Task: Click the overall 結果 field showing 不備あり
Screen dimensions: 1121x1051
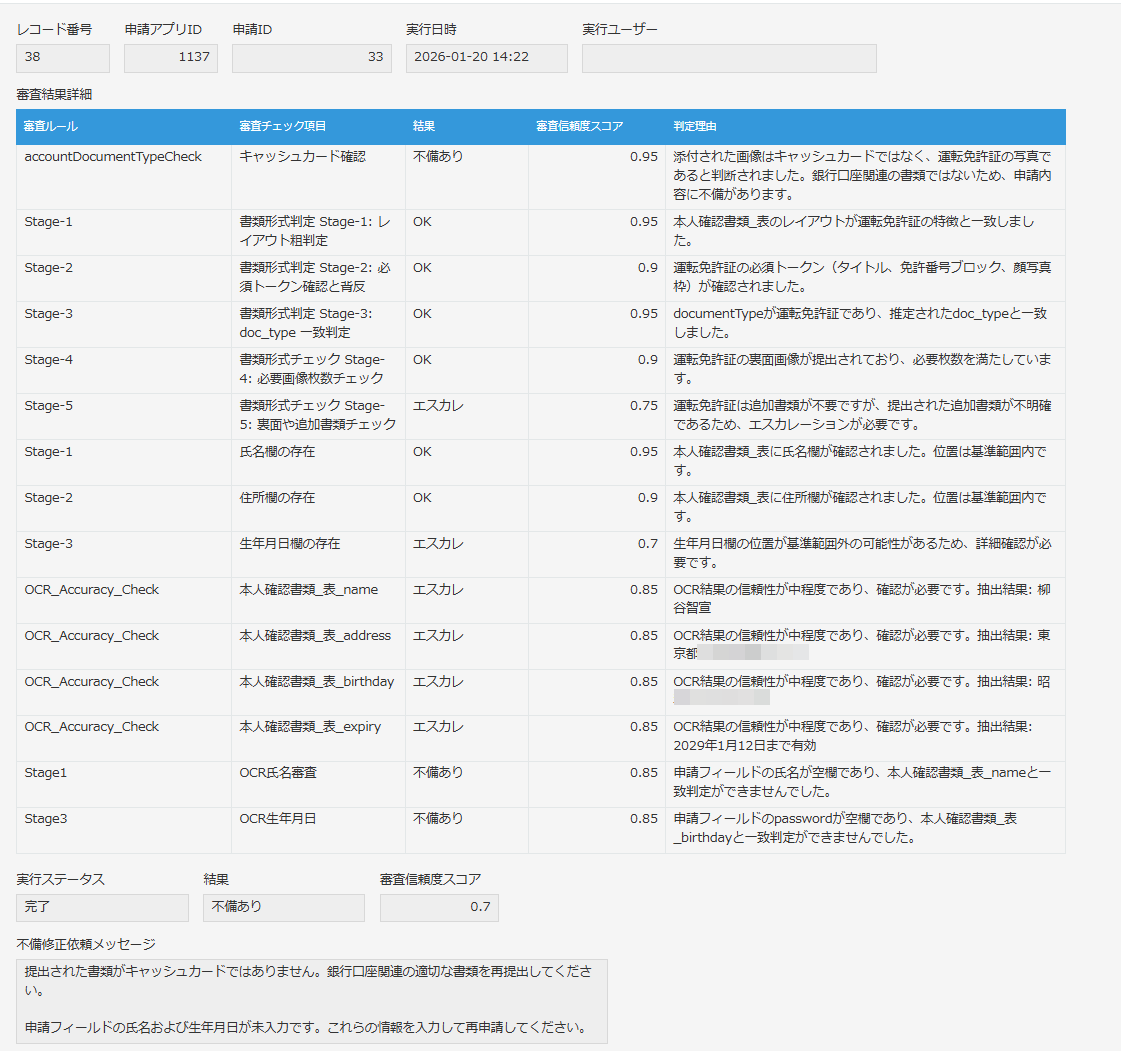Action: [x=284, y=907]
